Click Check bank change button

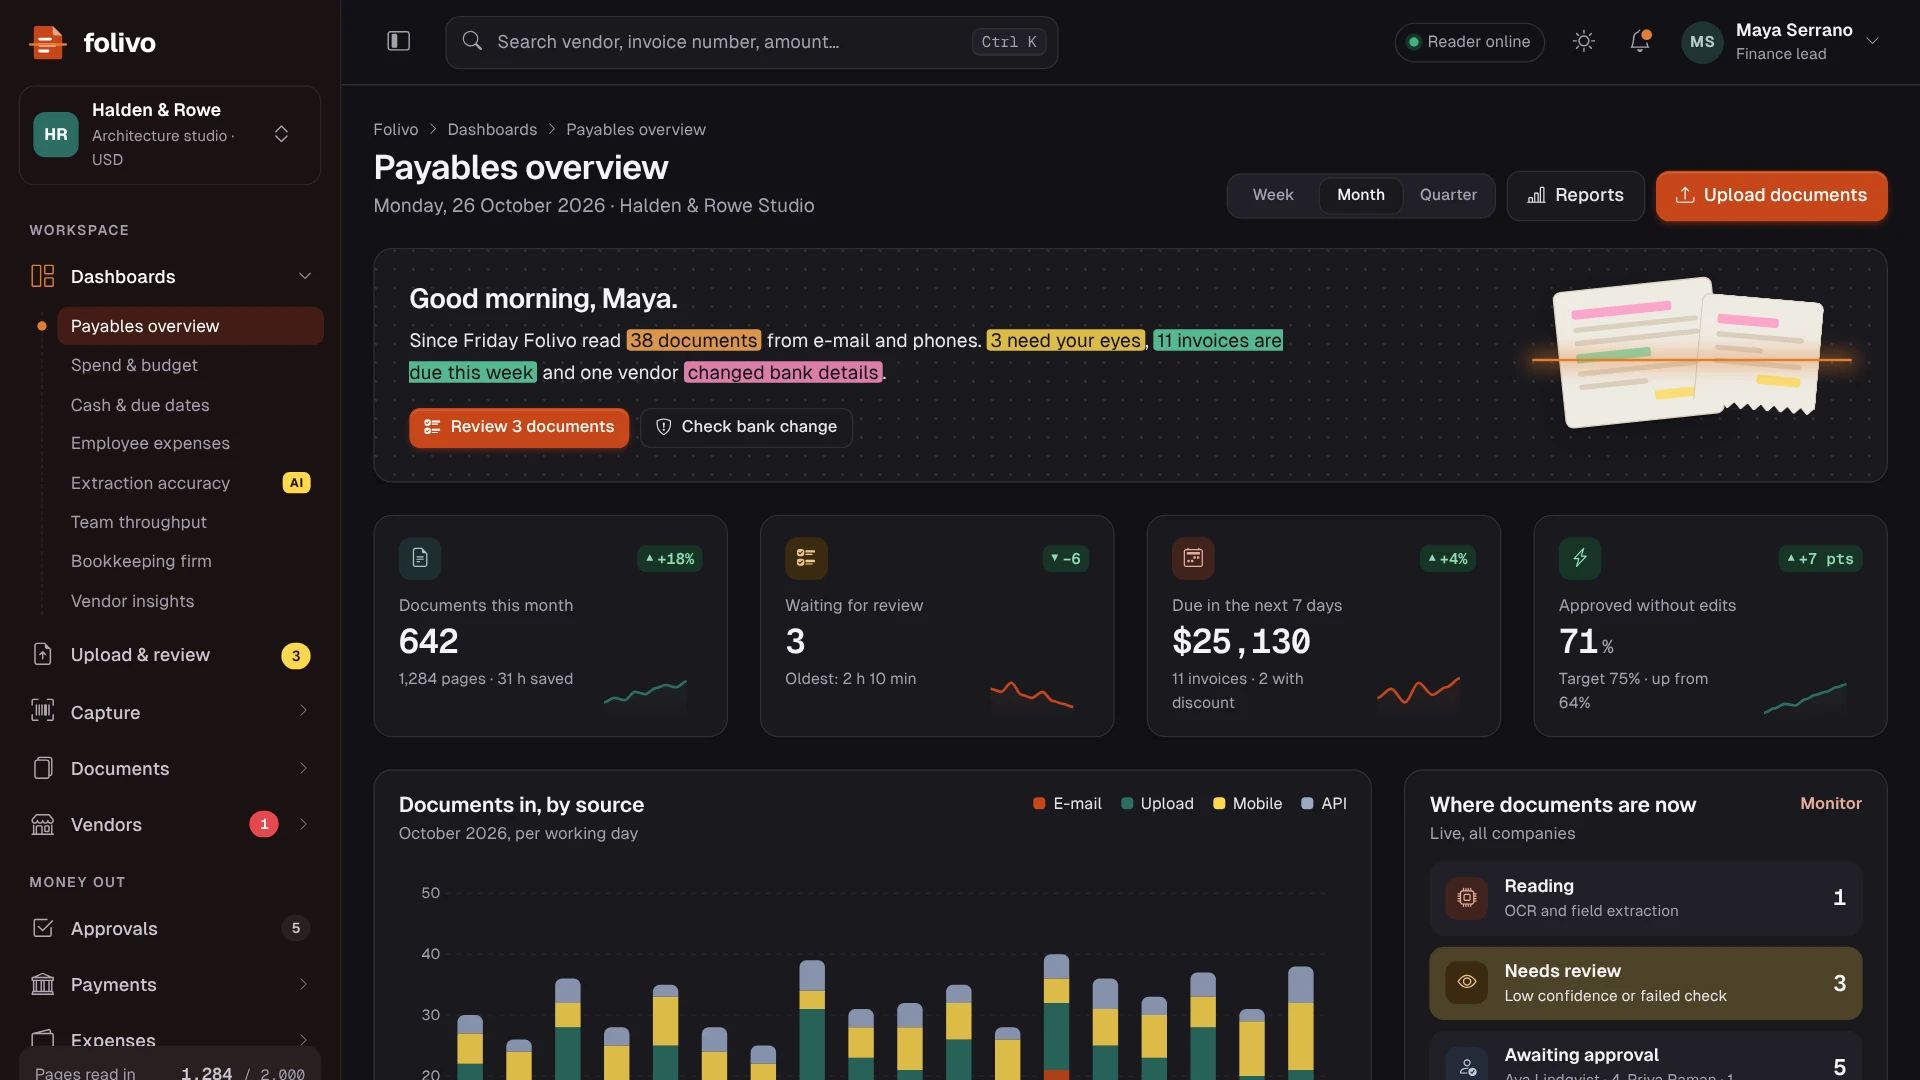tap(746, 427)
